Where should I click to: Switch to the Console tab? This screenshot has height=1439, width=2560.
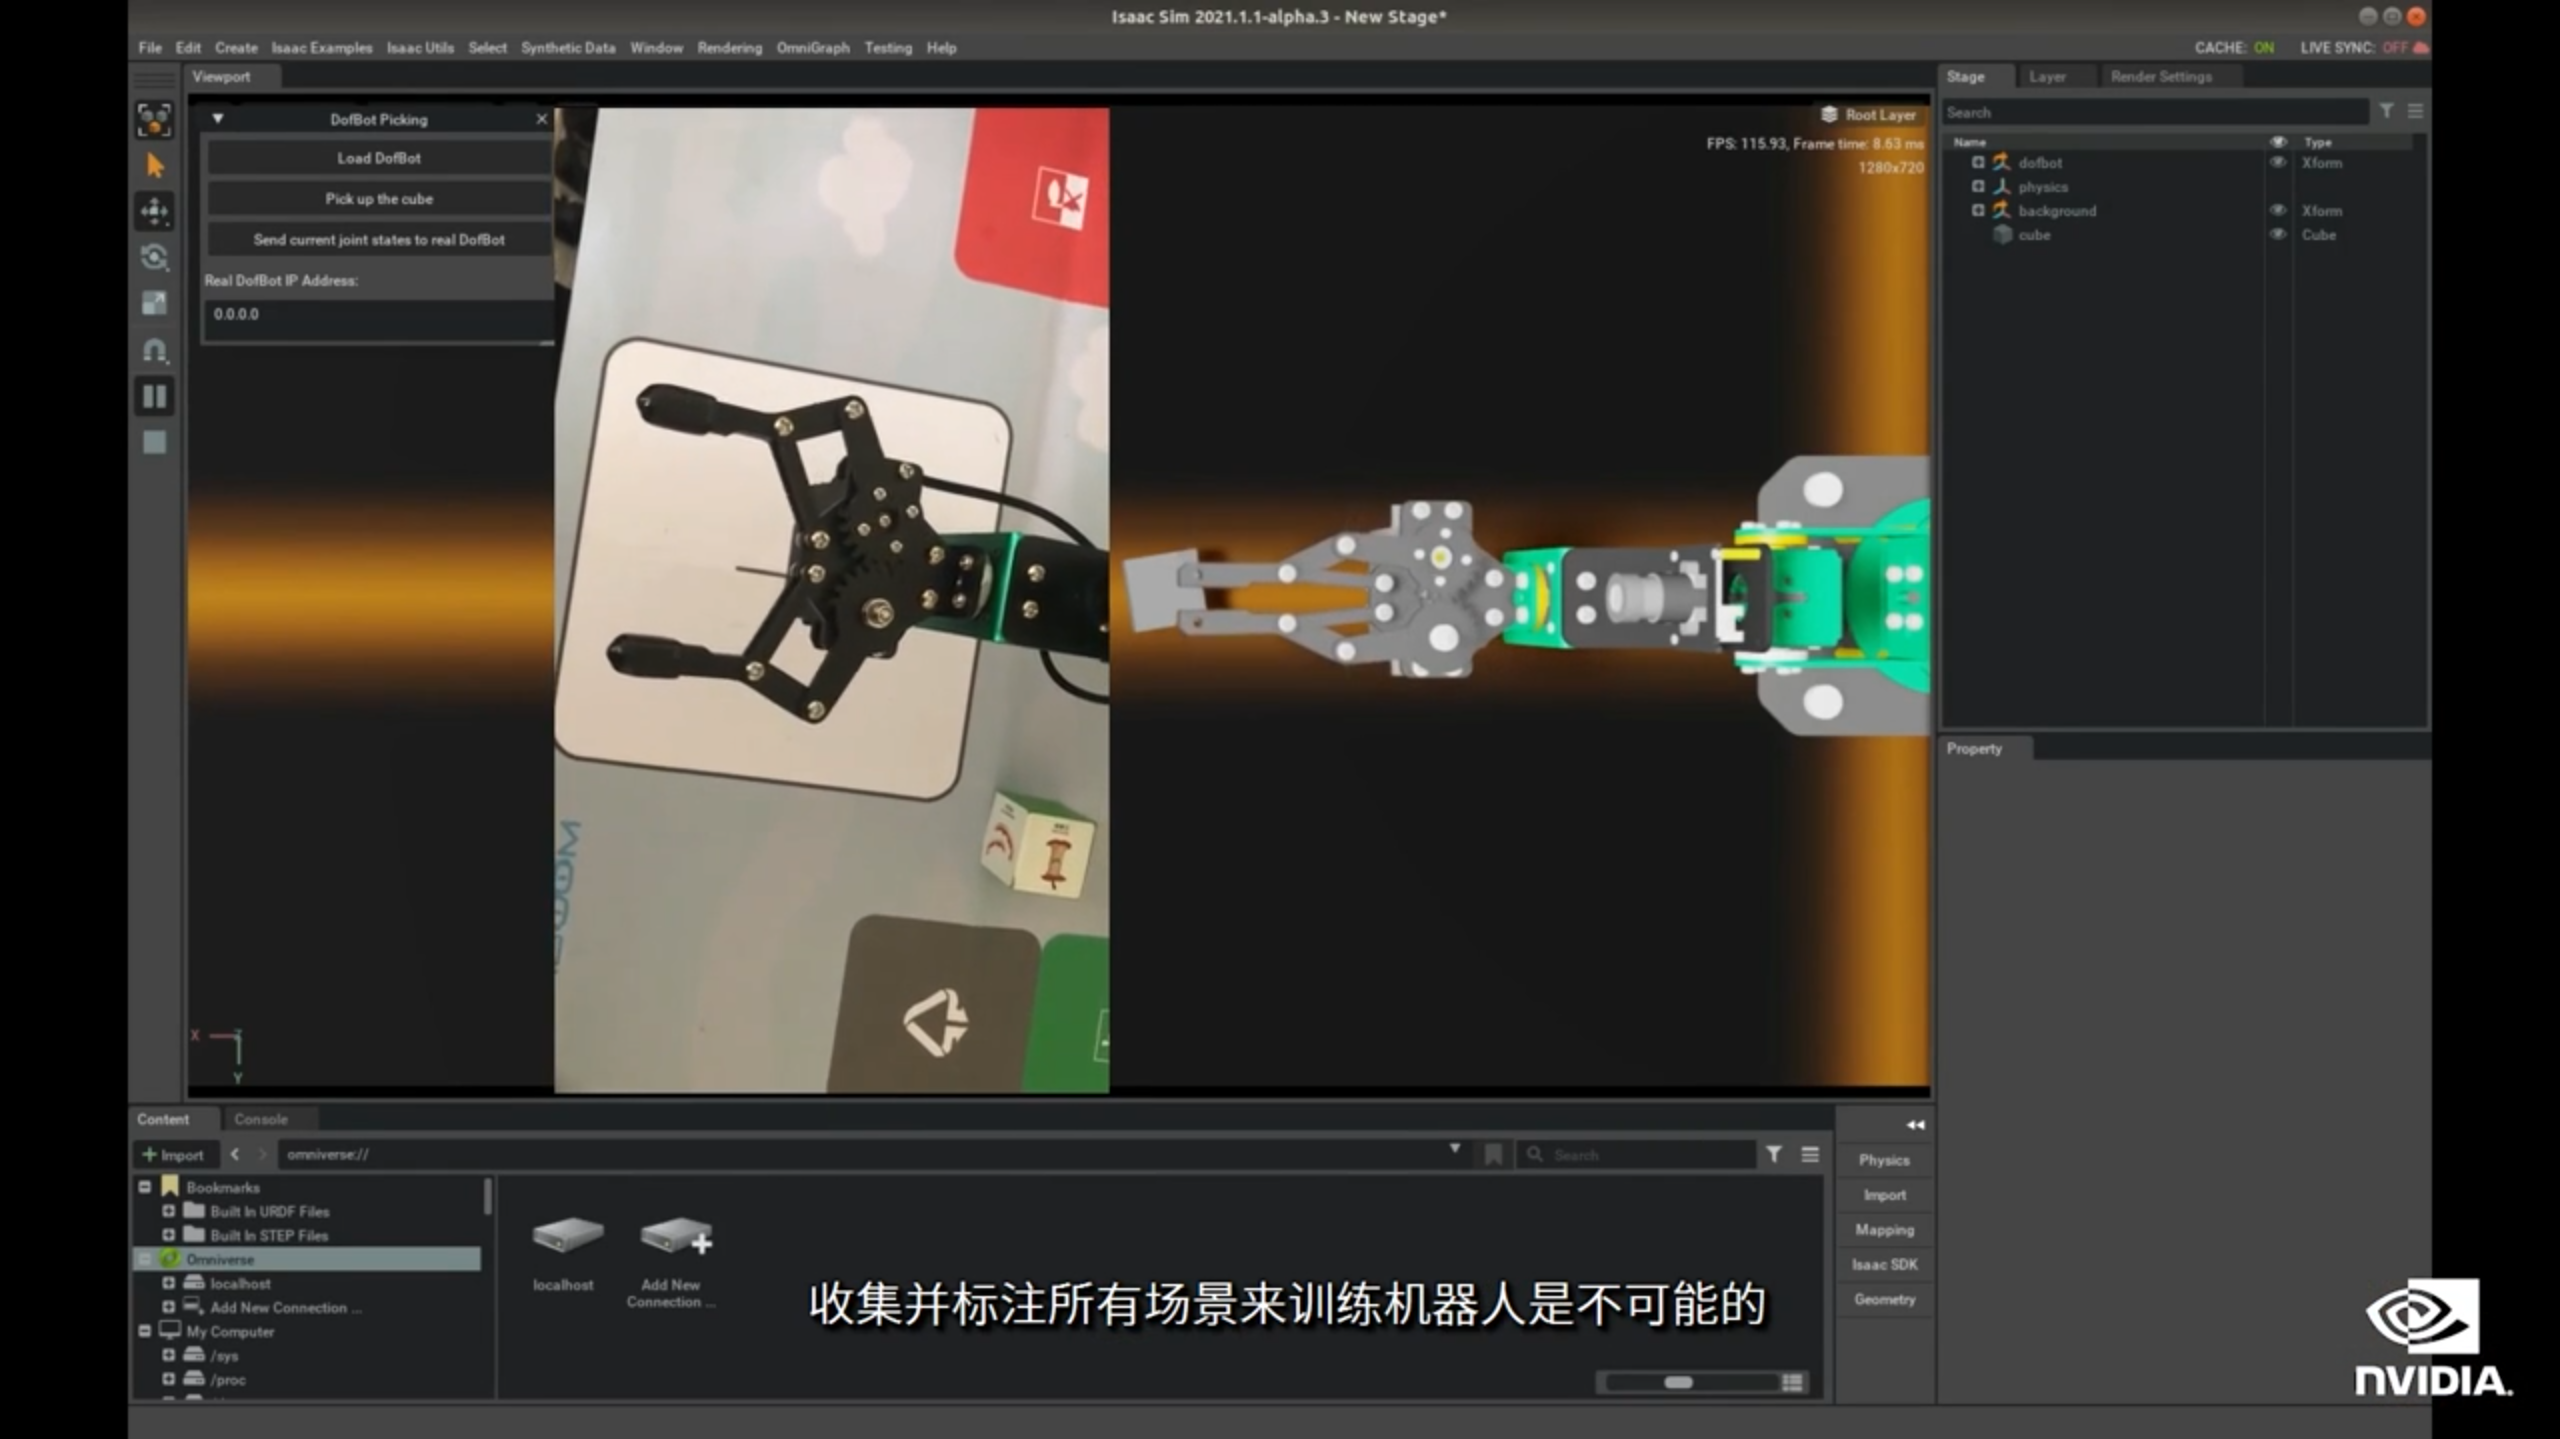(x=261, y=1120)
